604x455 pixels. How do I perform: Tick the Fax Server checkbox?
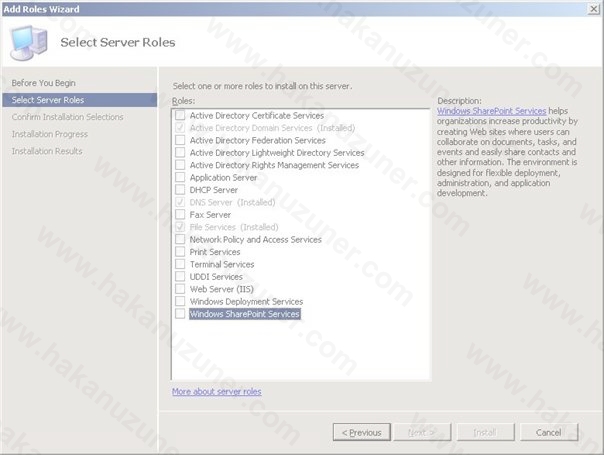[x=180, y=214]
